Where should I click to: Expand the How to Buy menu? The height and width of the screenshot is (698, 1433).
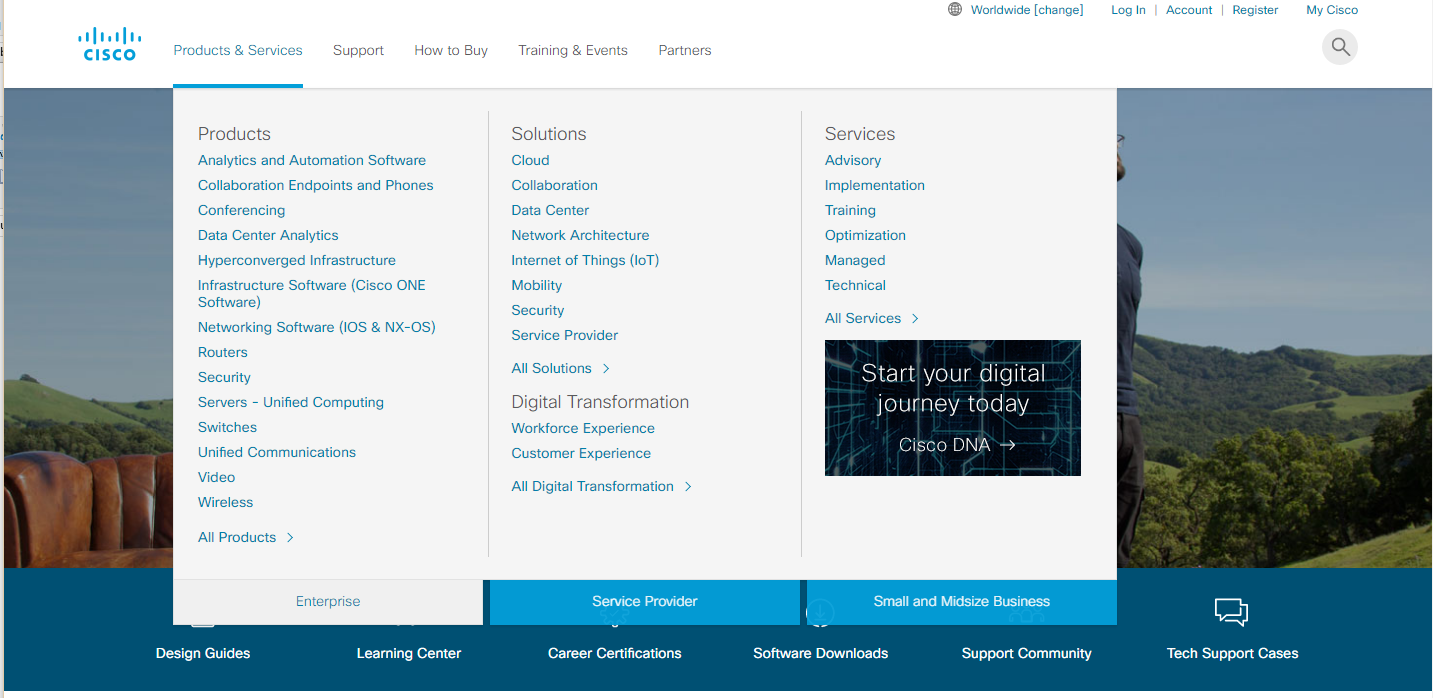point(451,51)
